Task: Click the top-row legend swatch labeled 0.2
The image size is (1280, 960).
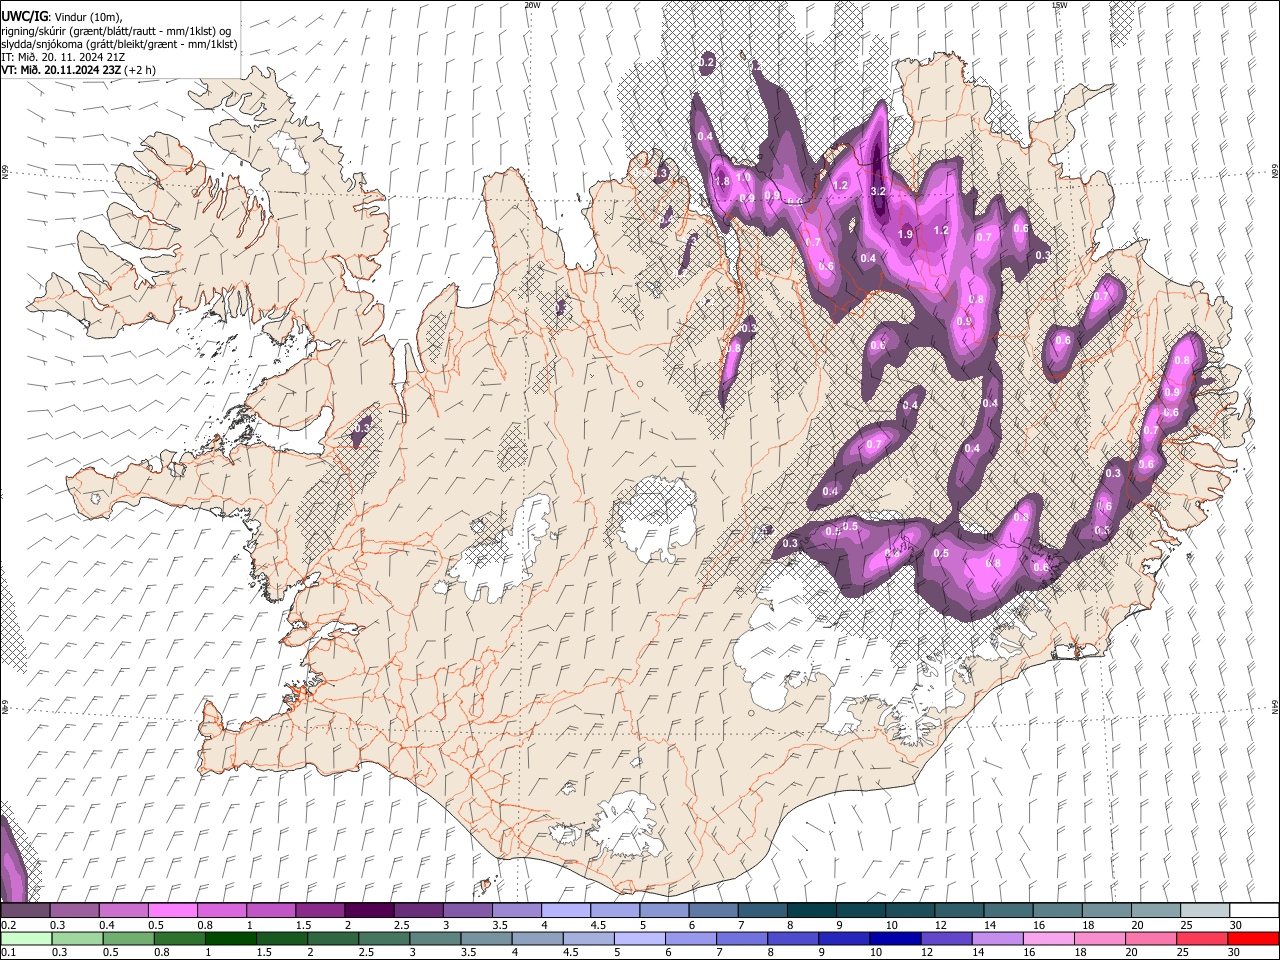Action: click(x=25, y=910)
